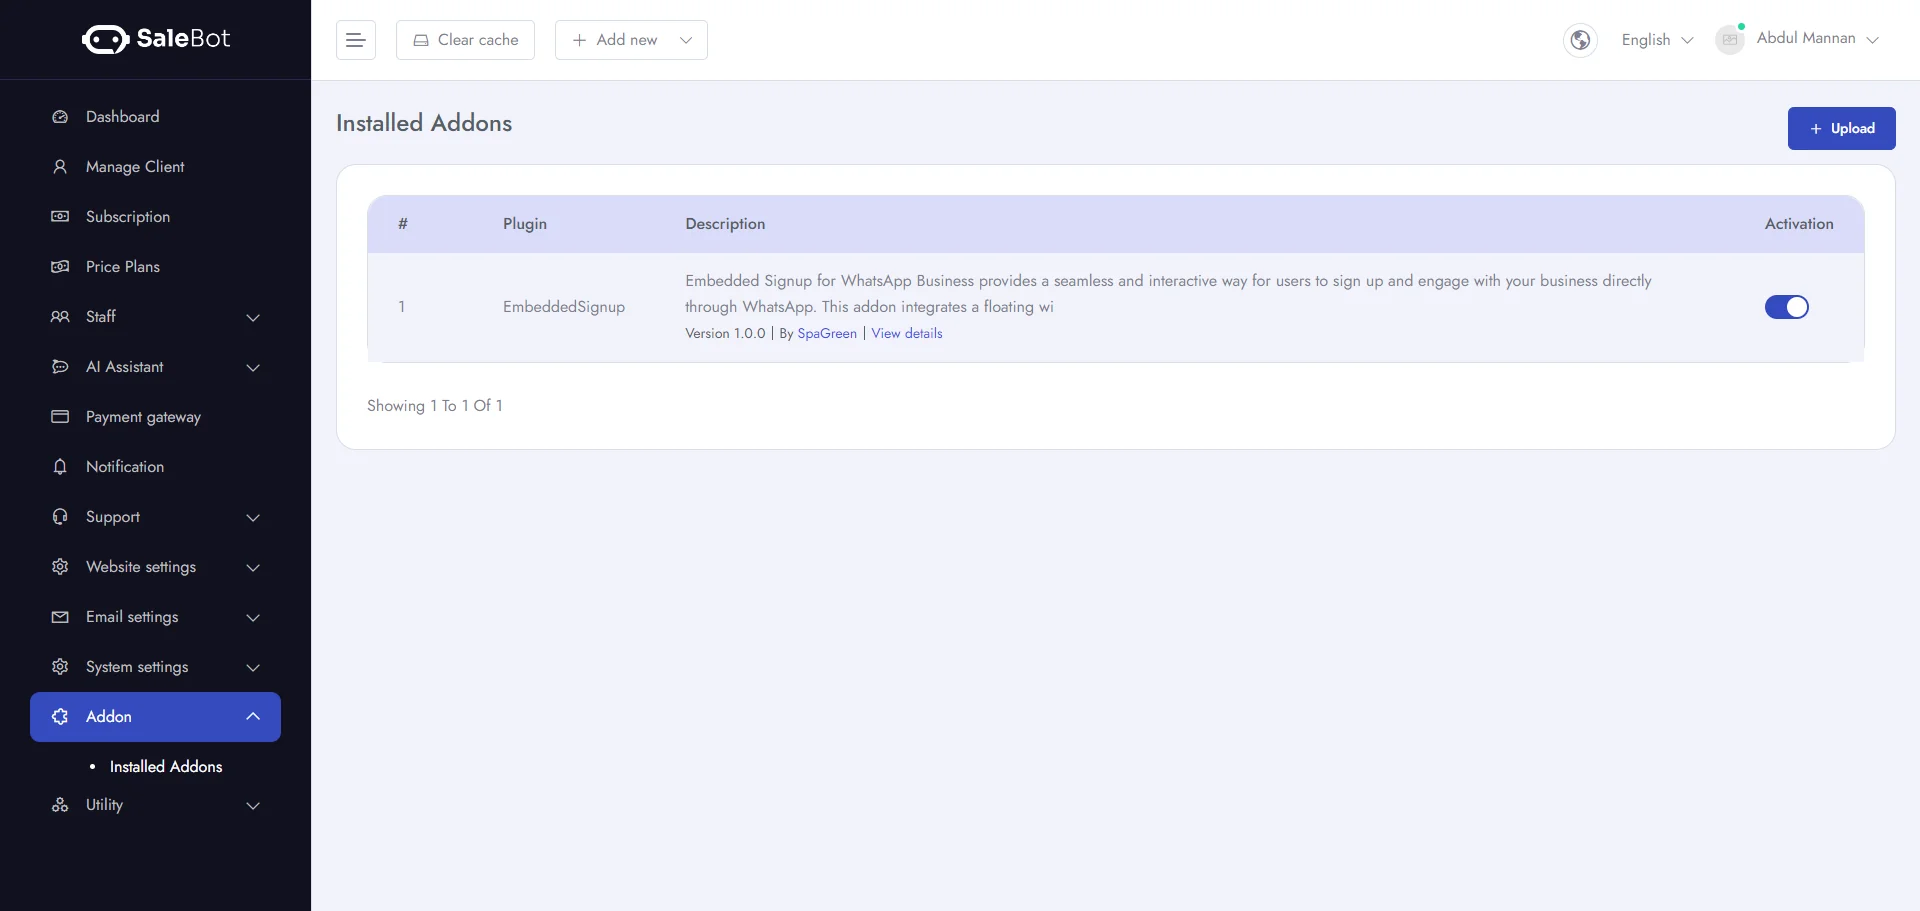The image size is (1920, 911).
Task: Click the Abdul Mannan profile avatar
Action: pyautogui.click(x=1729, y=40)
